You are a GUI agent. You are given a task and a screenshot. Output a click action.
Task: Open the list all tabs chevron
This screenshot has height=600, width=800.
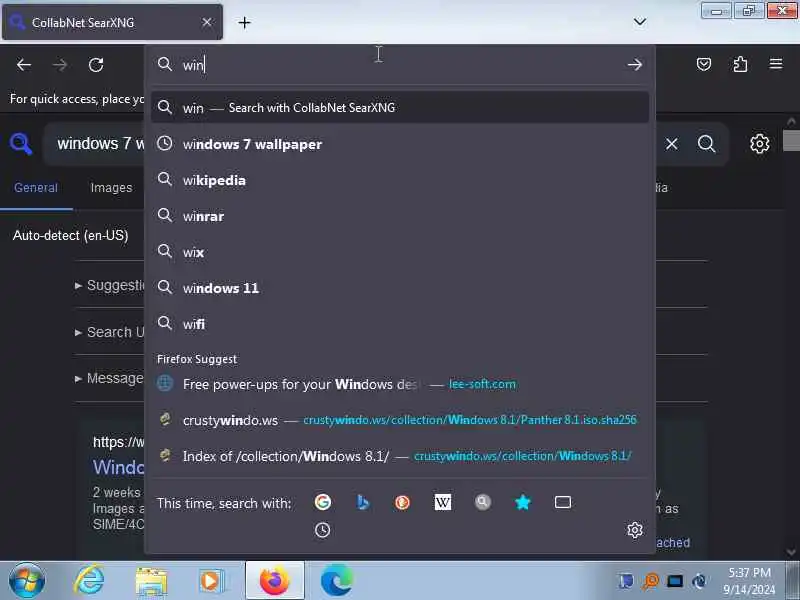pos(640,21)
